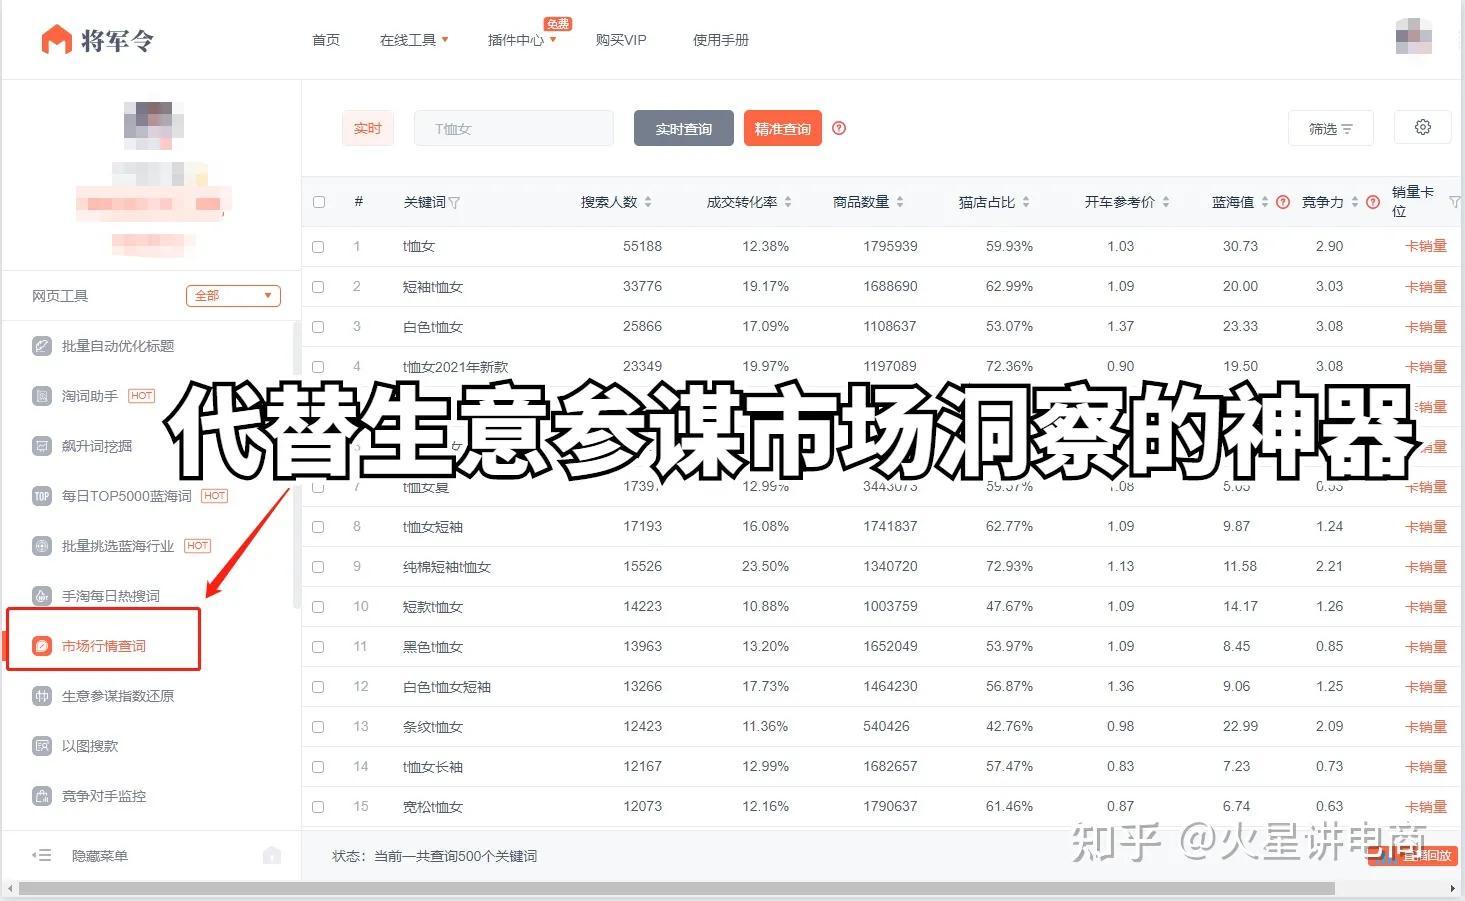This screenshot has height=901, width=1465.
Task: Check the checkbox for 短袖t恤女 row
Action: 318,286
